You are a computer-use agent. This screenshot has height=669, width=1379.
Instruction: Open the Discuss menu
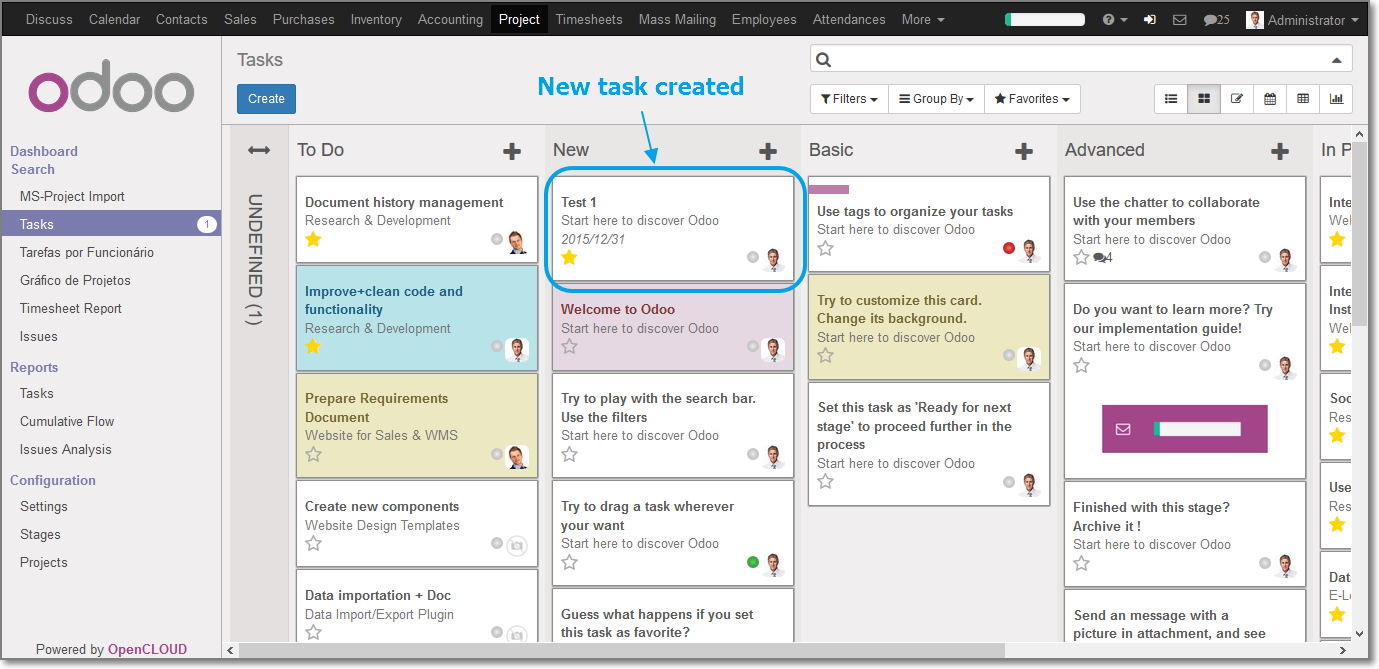(x=49, y=20)
